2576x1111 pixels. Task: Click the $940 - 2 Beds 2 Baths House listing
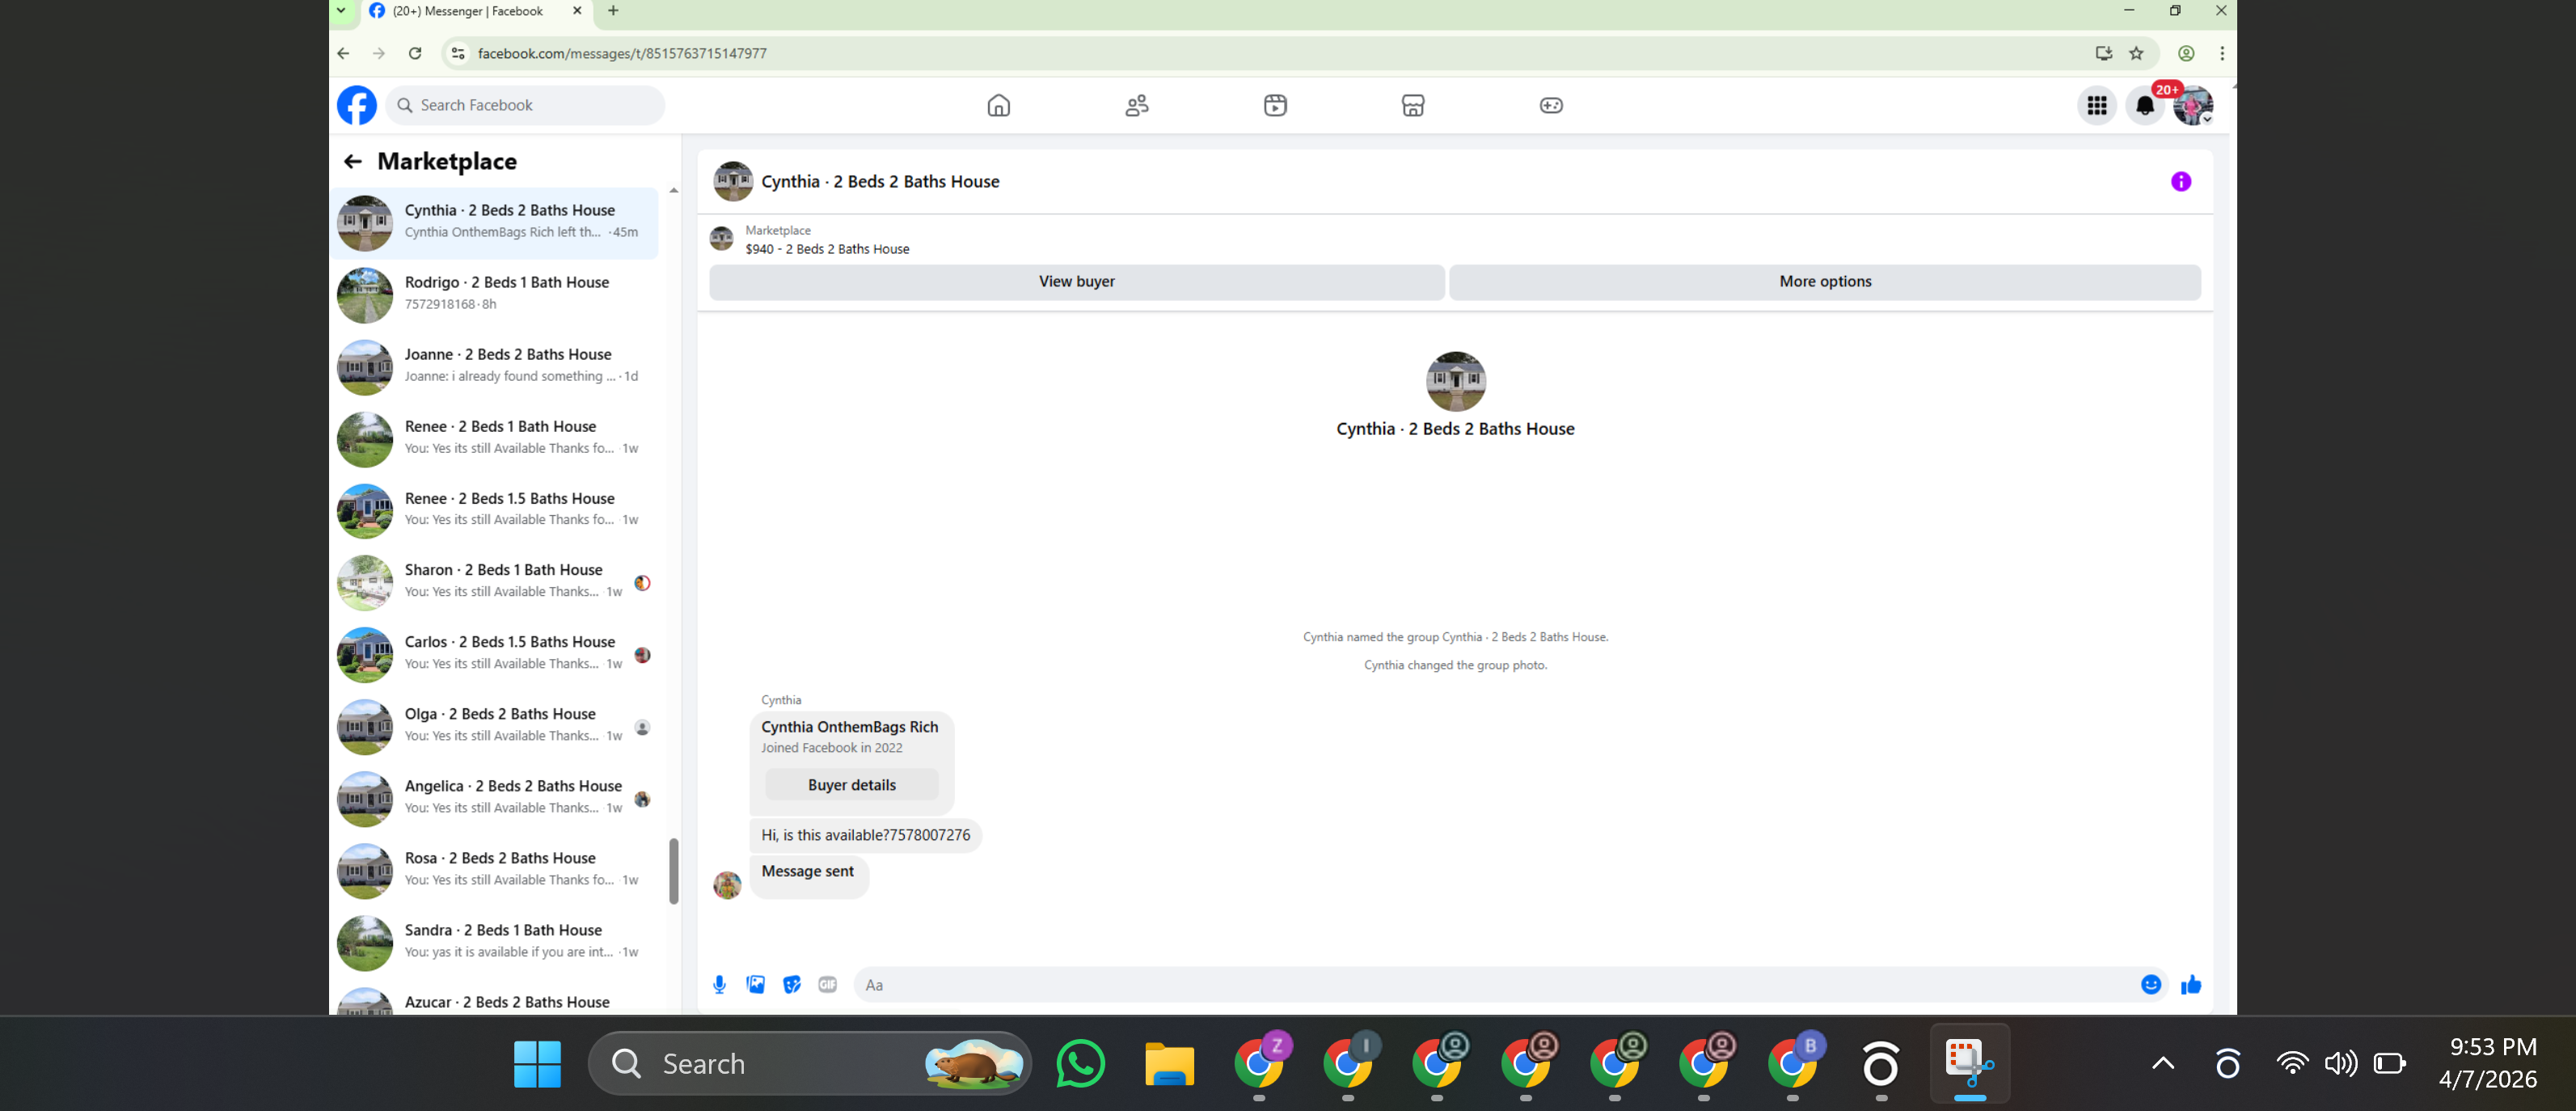[x=827, y=249]
